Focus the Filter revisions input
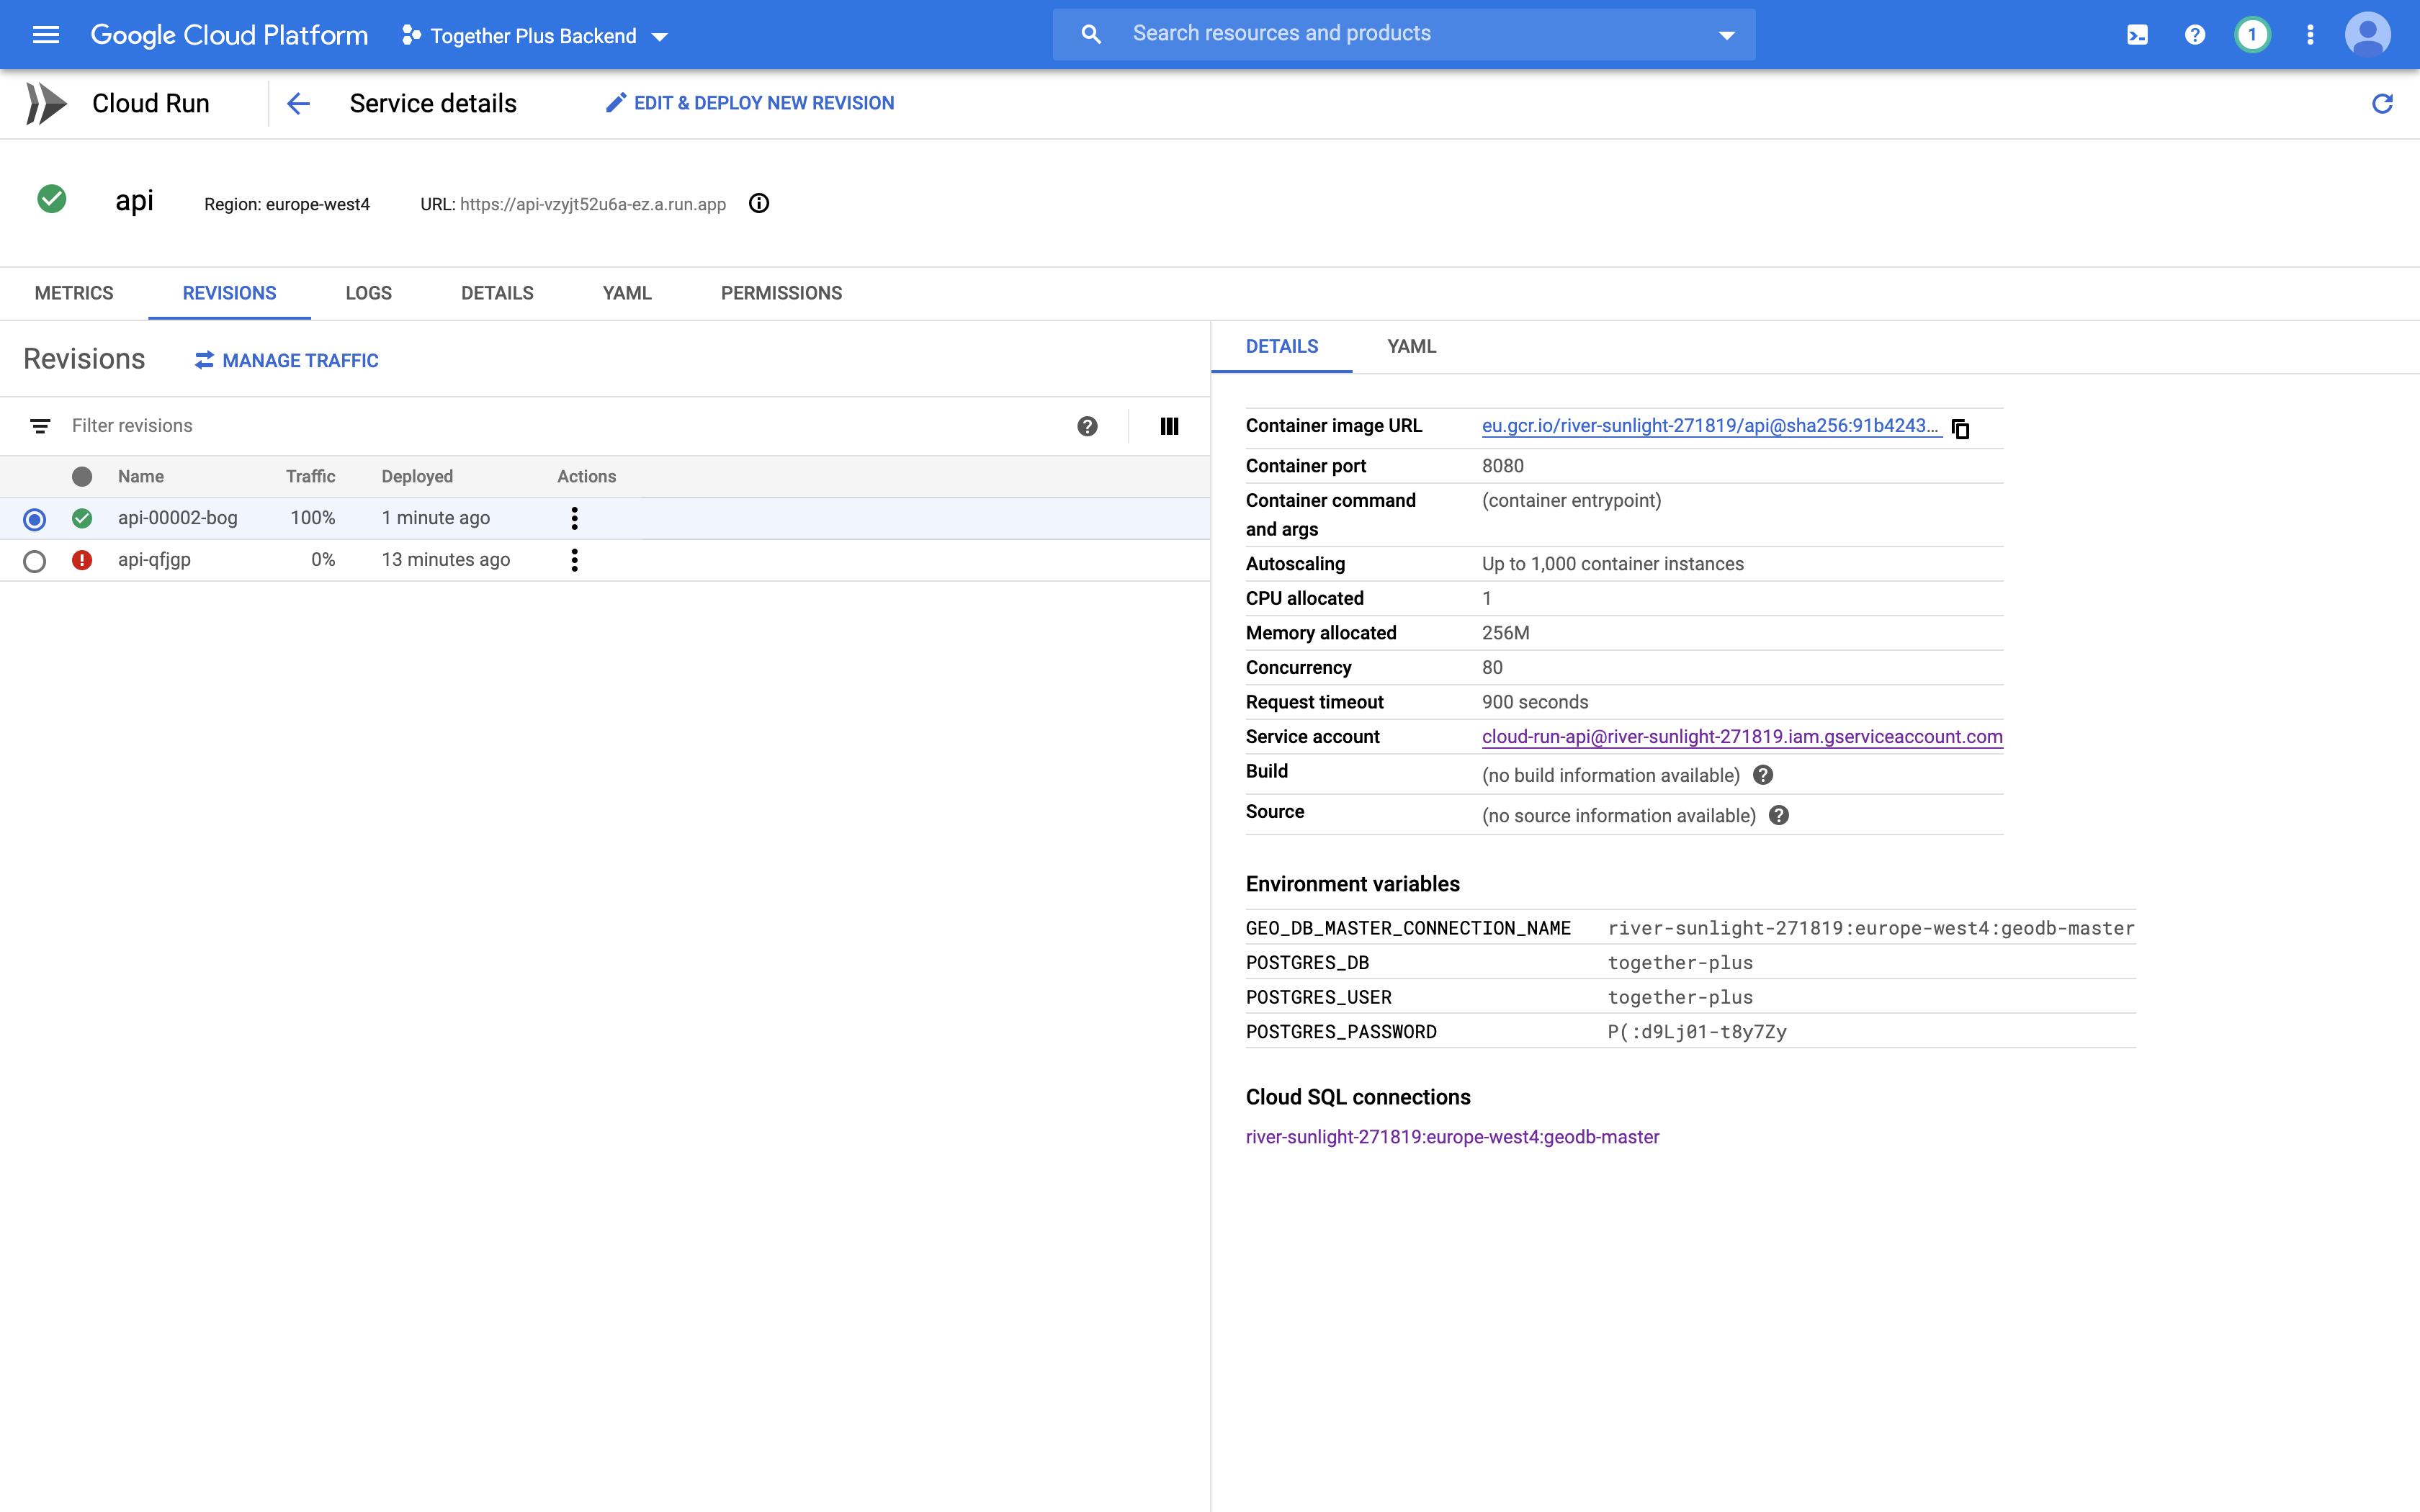Viewport: 2420px width, 1512px height. pos(560,426)
